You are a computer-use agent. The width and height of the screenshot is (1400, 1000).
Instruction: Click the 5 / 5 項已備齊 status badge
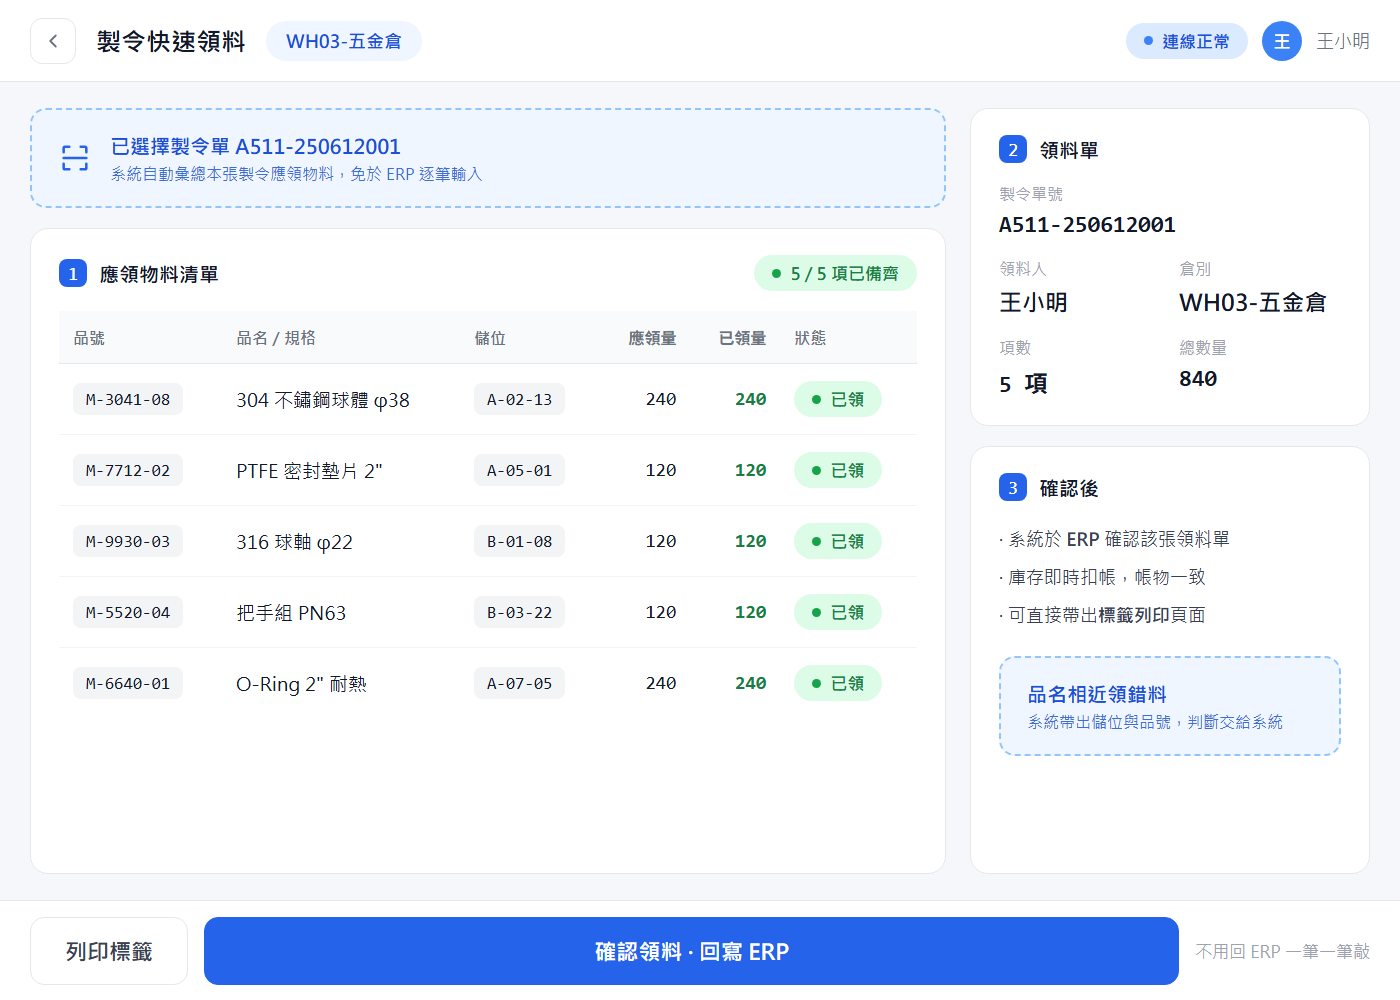[835, 273]
